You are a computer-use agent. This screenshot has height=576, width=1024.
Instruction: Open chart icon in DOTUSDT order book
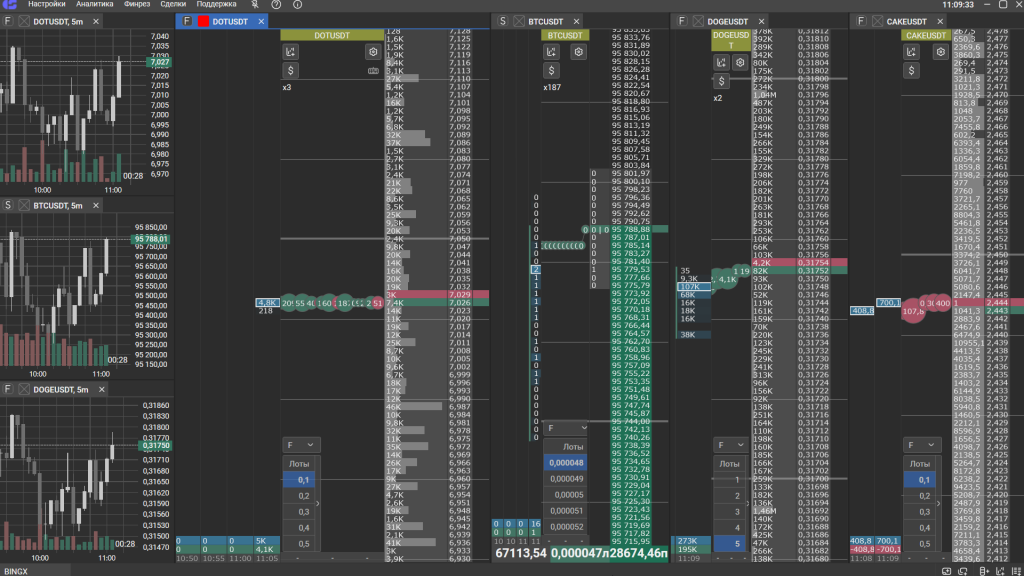291,52
